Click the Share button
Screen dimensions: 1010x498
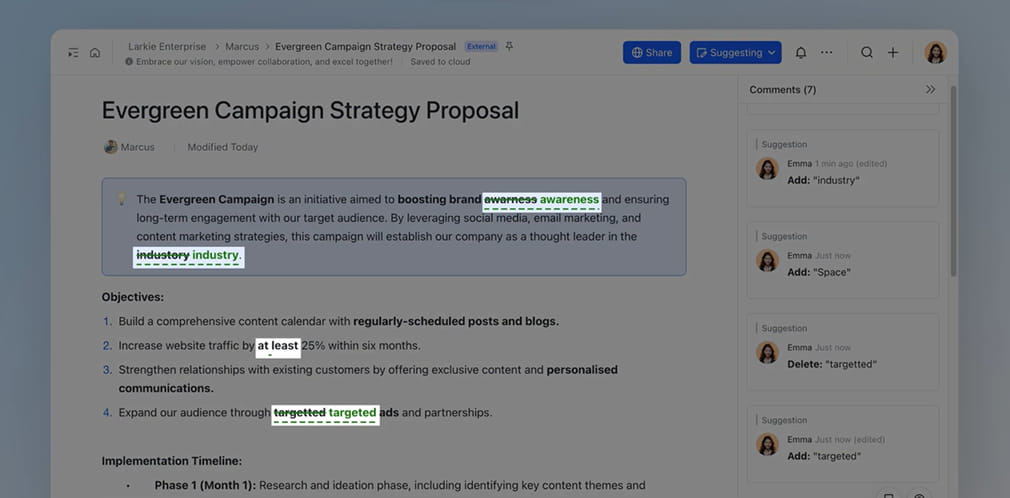651,53
